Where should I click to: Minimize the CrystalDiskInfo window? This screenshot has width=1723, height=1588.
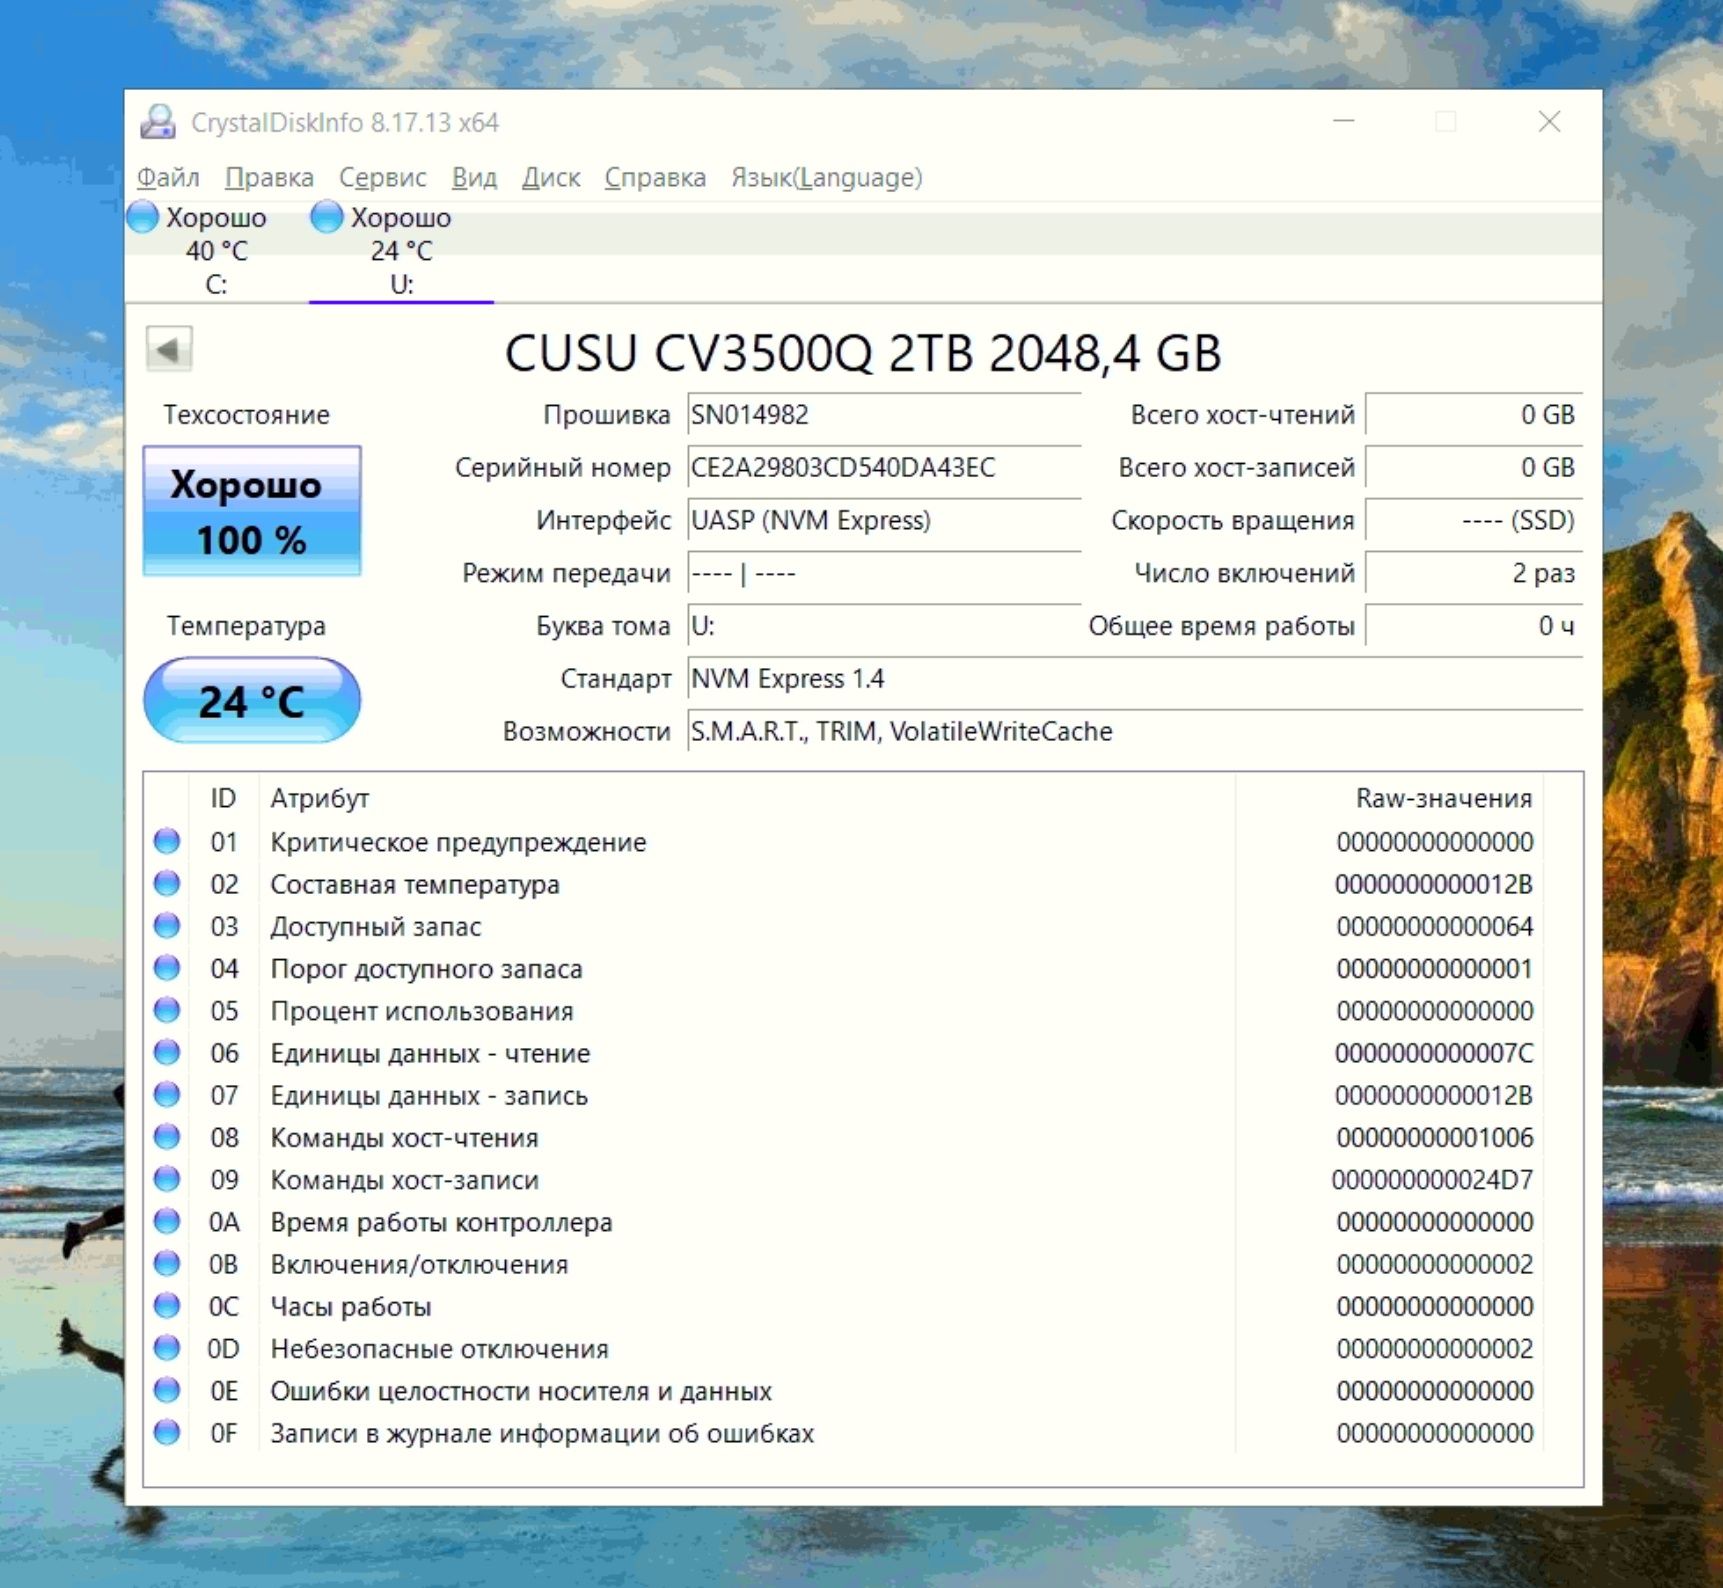[x=1344, y=122]
